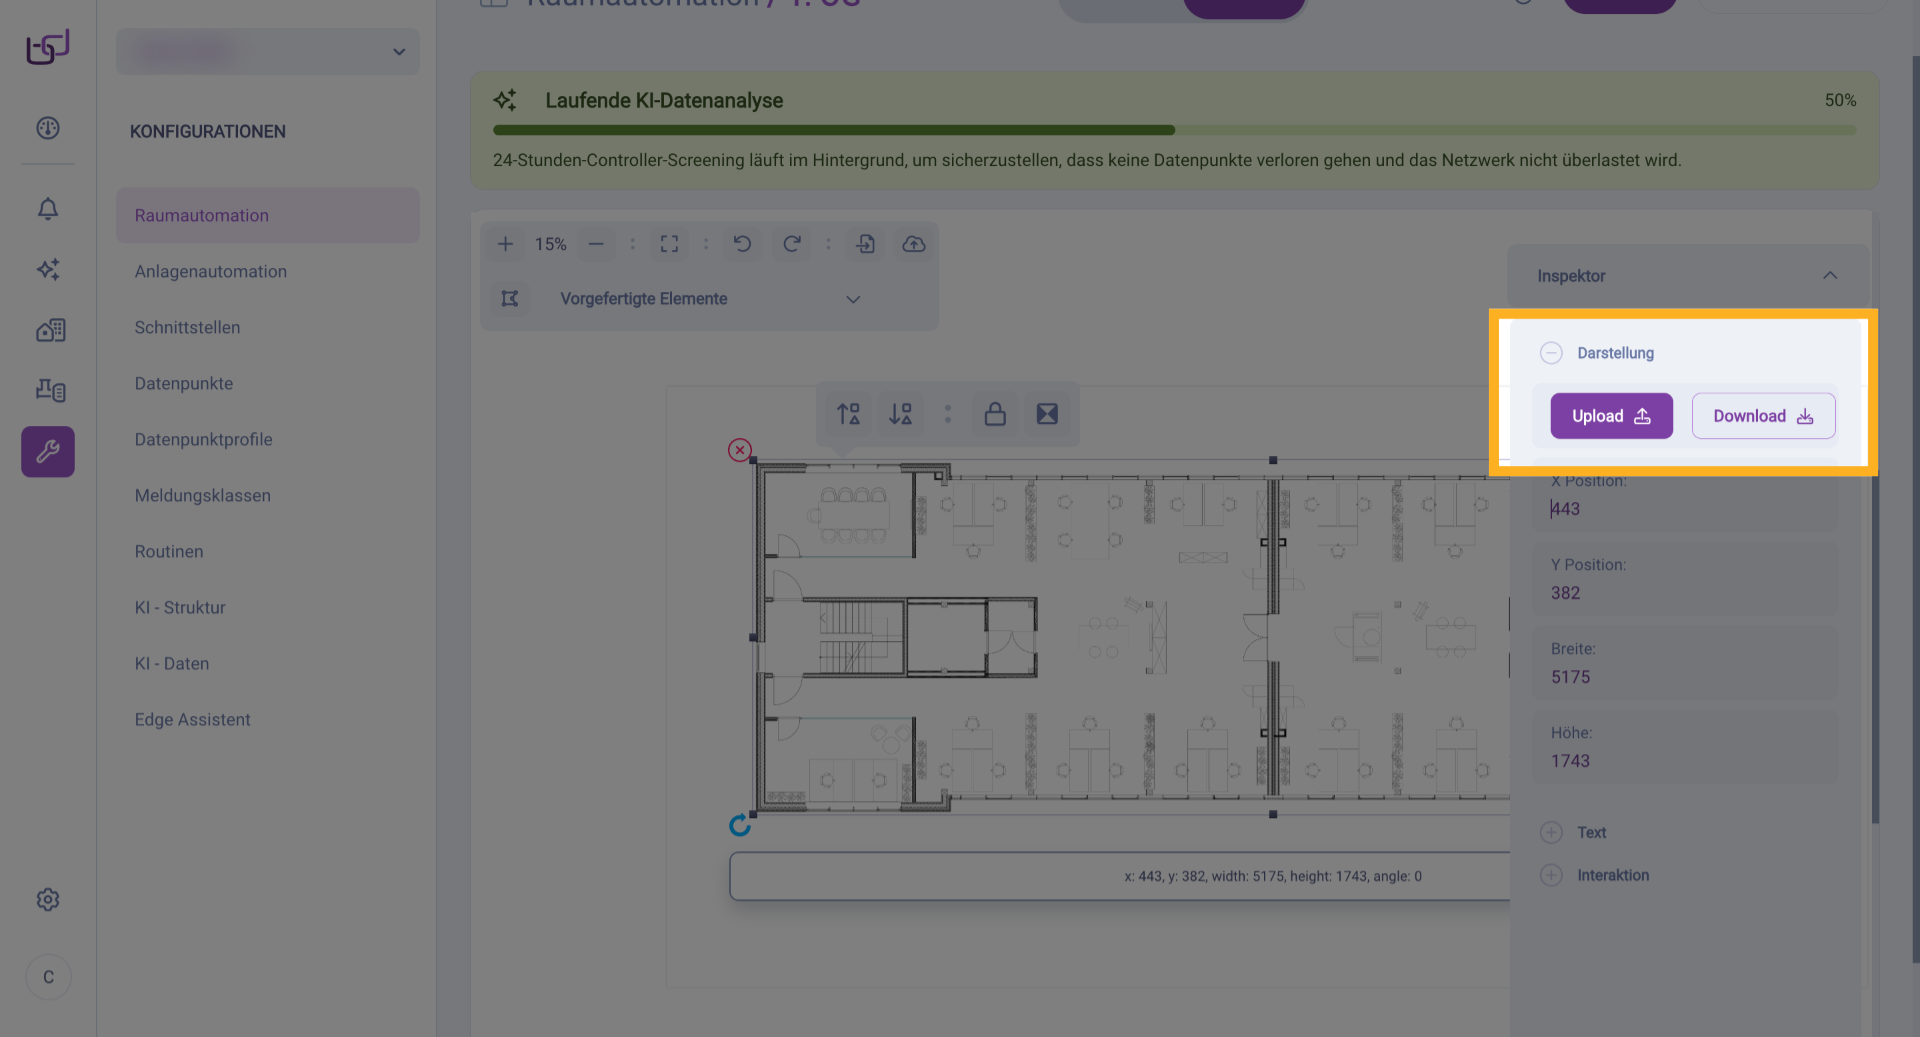Click the Upload button

[1611, 416]
